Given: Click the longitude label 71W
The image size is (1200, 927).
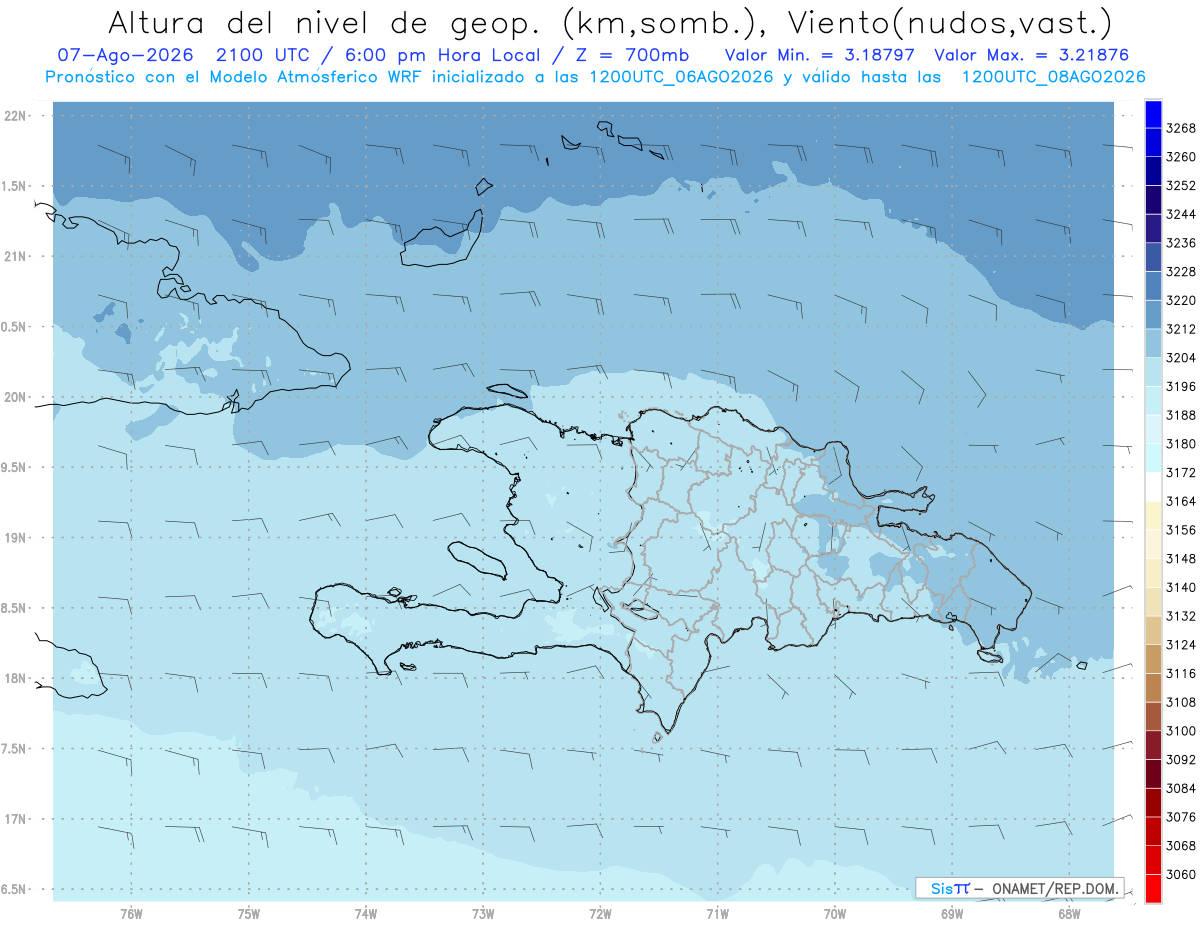Looking at the screenshot, I should [x=717, y=913].
